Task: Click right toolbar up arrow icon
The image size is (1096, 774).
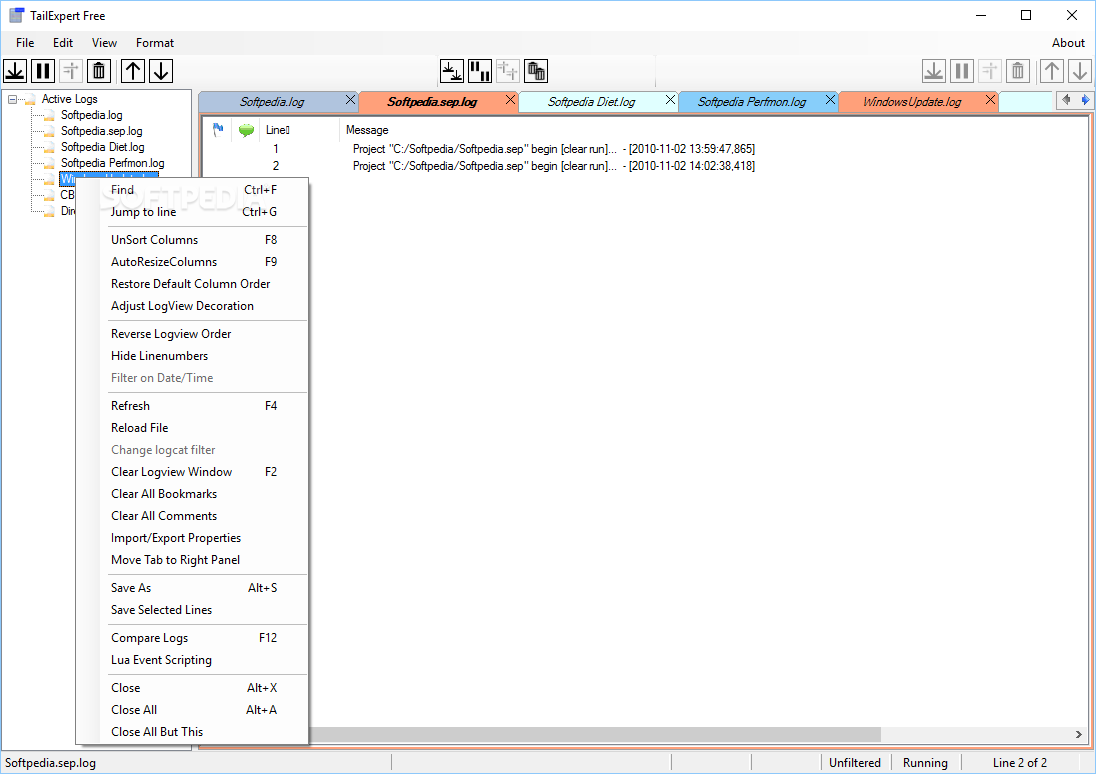Action: 1052,71
